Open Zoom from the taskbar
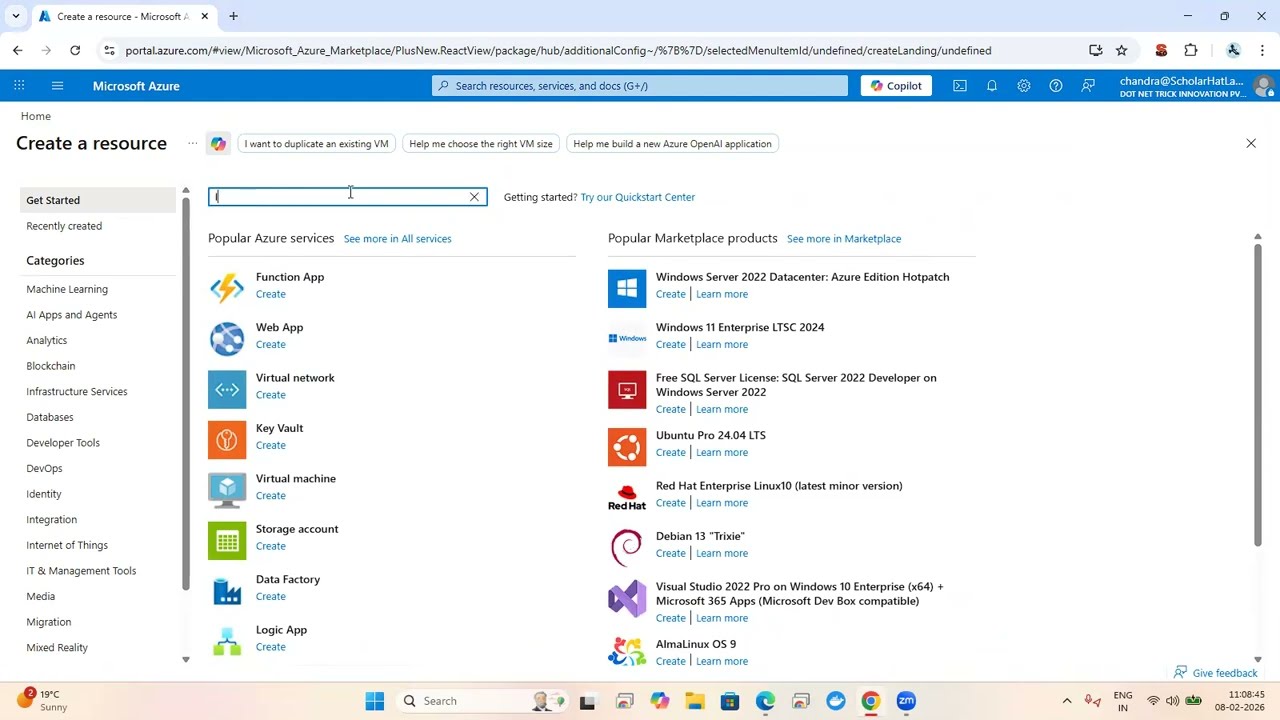 [x=906, y=701]
